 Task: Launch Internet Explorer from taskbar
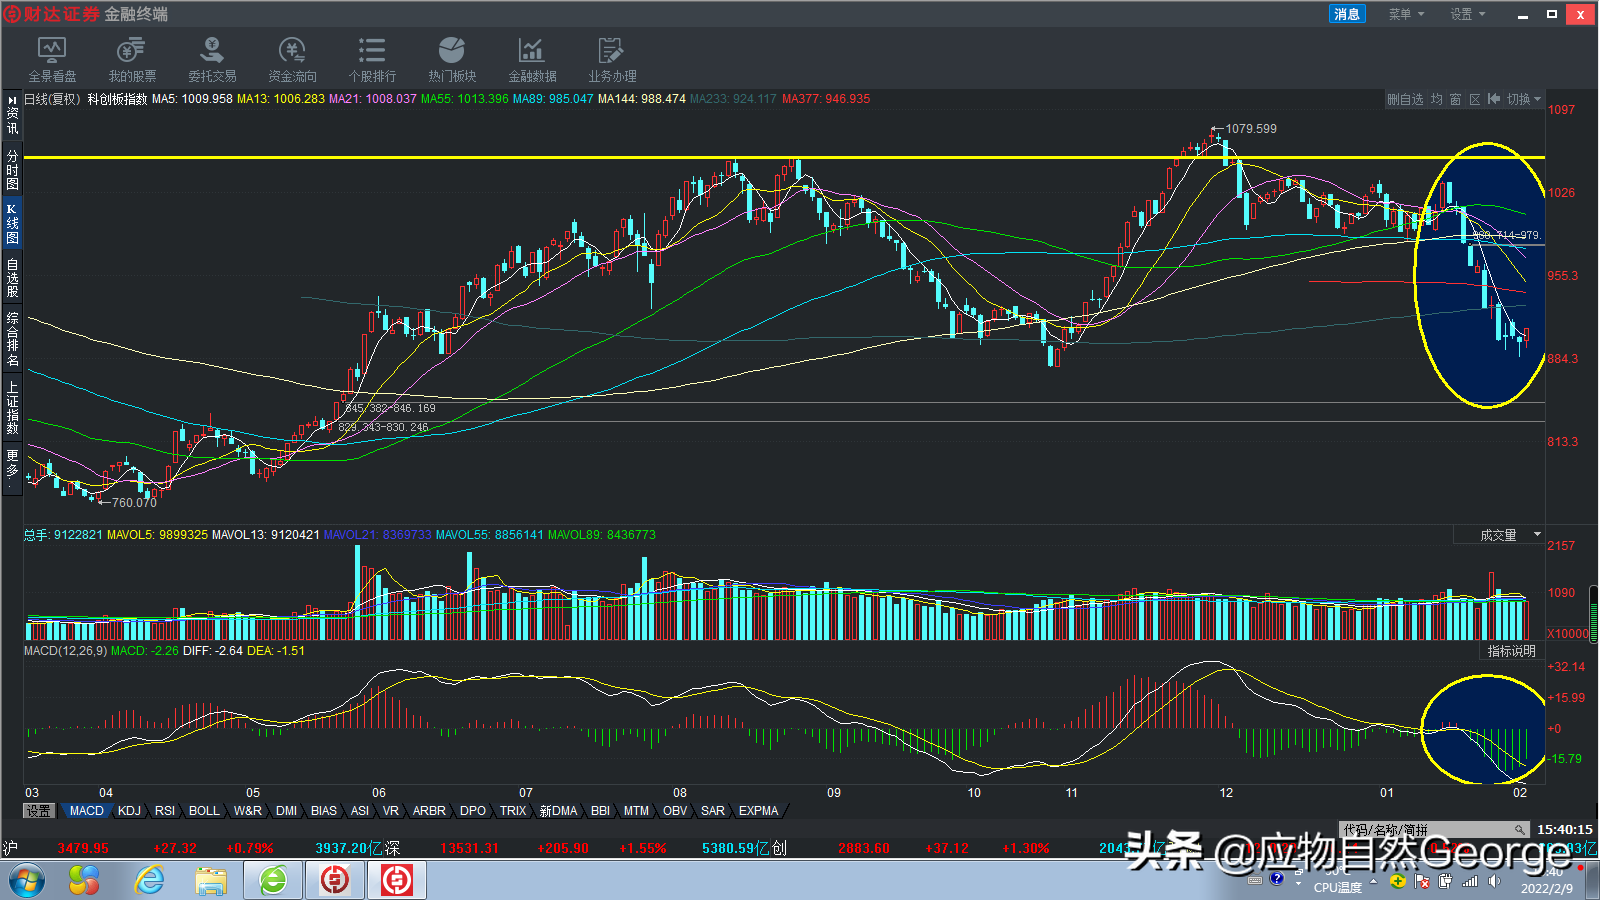[x=149, y=880]
